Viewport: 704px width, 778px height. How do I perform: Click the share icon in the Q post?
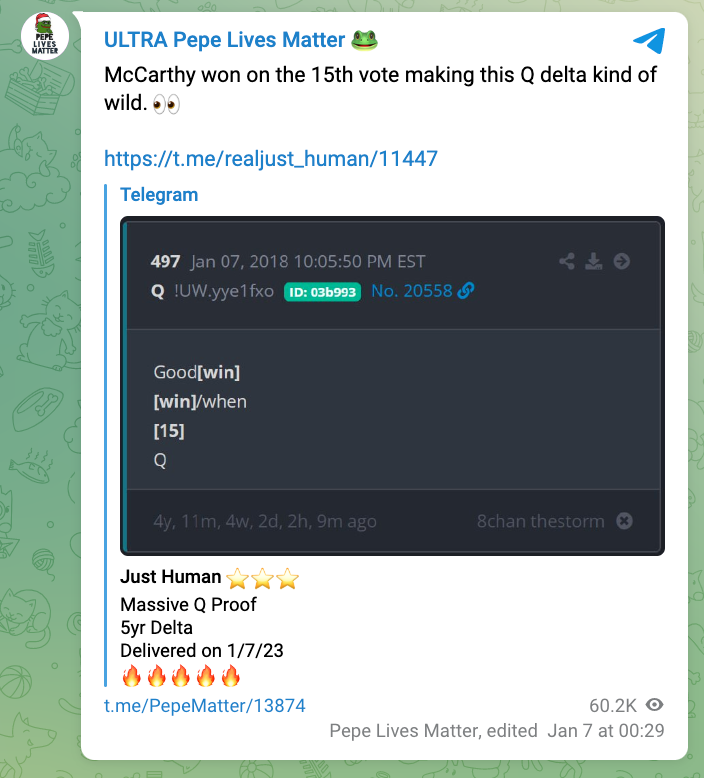(567, 262)
